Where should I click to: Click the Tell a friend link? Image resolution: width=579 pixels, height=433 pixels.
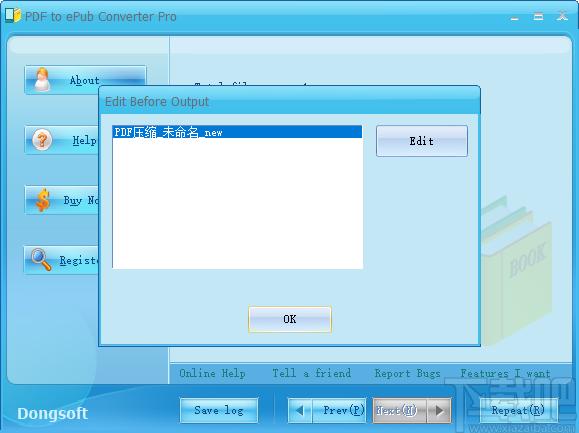click(312, 373)
